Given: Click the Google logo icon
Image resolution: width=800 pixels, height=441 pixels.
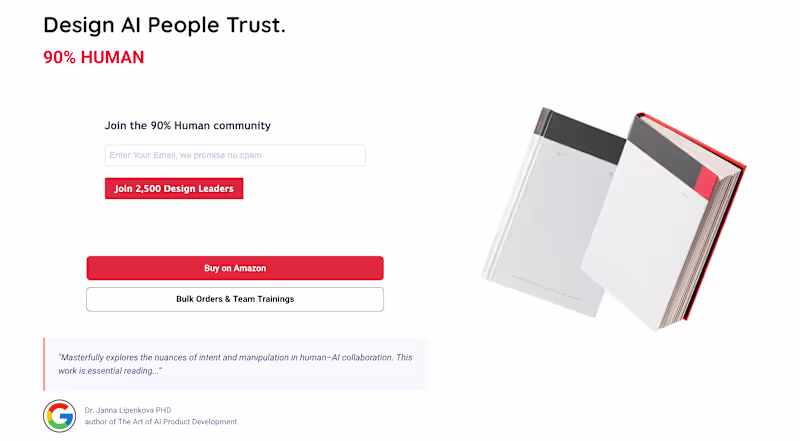Looking at the screenshot, I should click(x=60, y=415).
